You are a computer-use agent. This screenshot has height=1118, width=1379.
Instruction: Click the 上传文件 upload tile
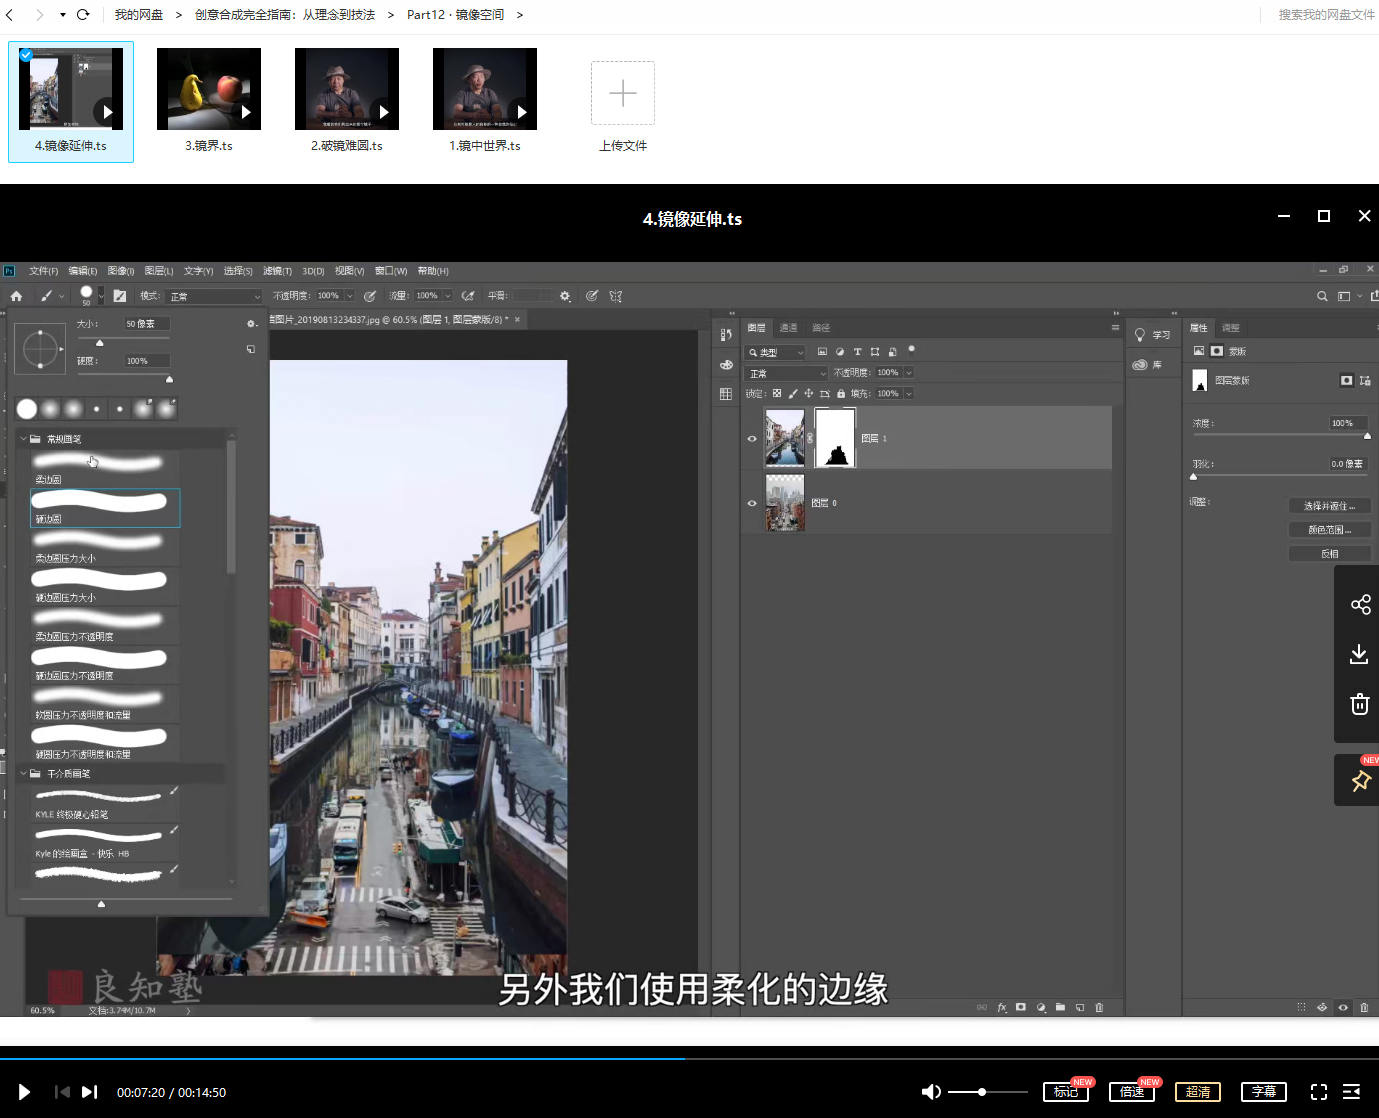622,94
